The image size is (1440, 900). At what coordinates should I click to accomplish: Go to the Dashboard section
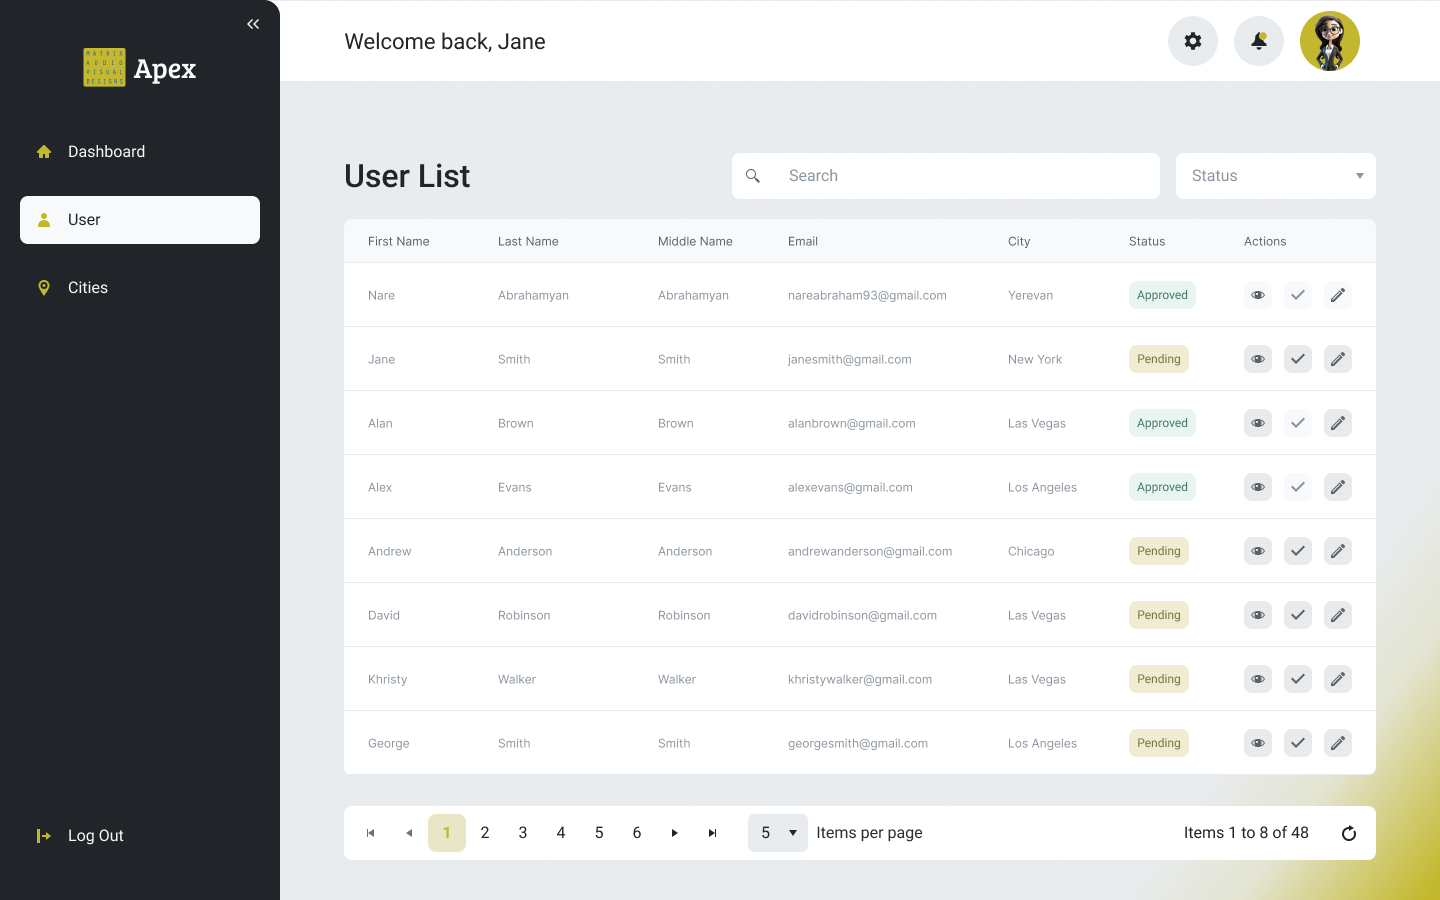[107, 151]
